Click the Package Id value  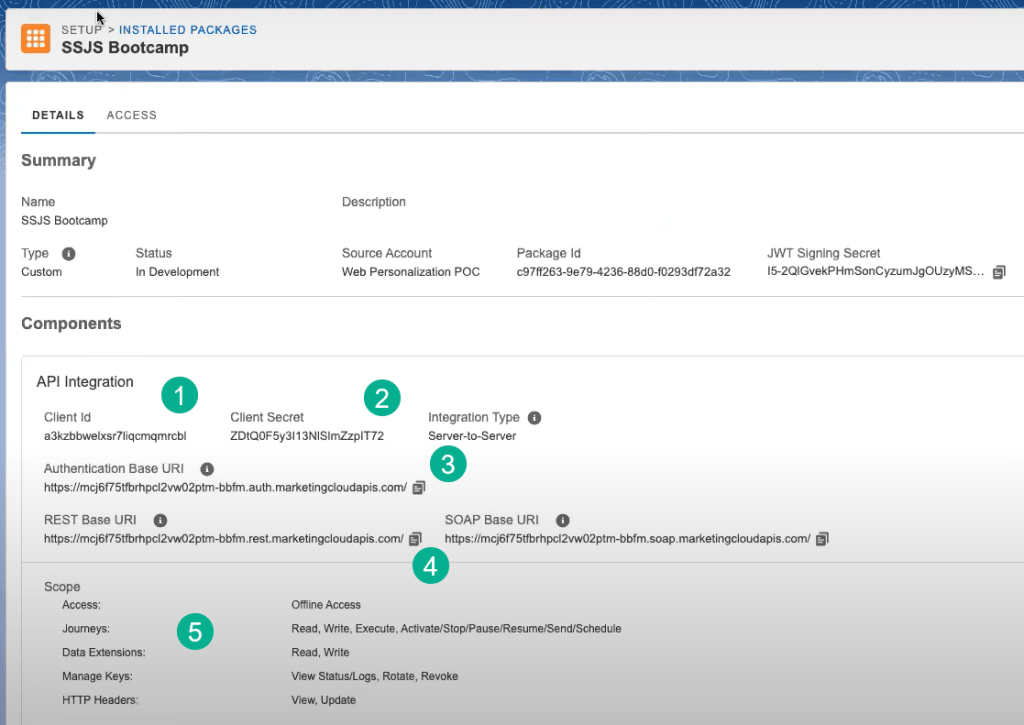(623, 272)
